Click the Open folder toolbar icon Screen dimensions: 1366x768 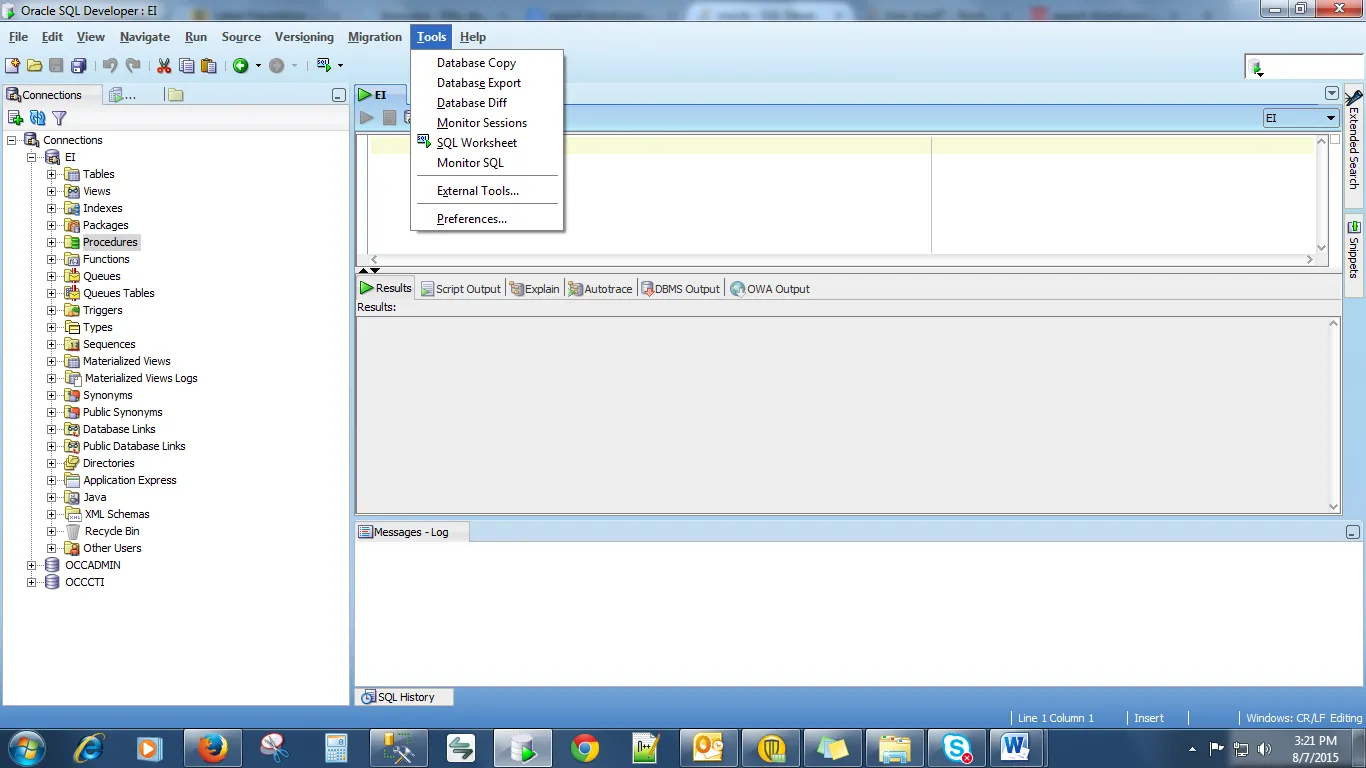pyautogui.click(x=34, y=66)
